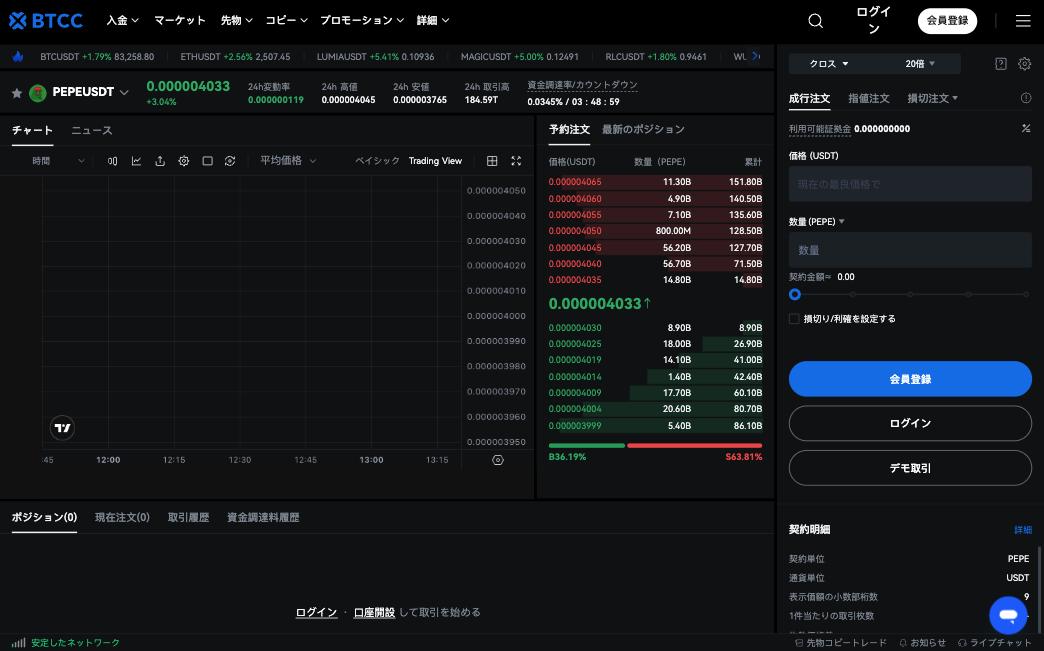
Task: Switch to the ニュース tab
Action: [x=92, y=130]
